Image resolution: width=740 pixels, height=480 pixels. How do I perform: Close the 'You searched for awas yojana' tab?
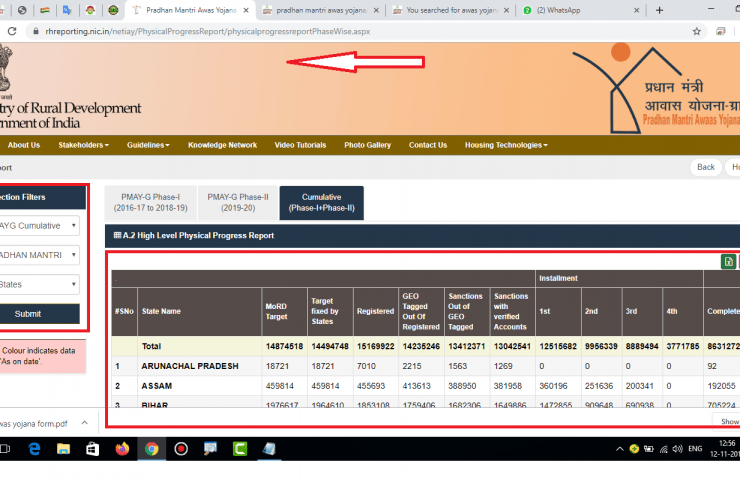(506, 10)
